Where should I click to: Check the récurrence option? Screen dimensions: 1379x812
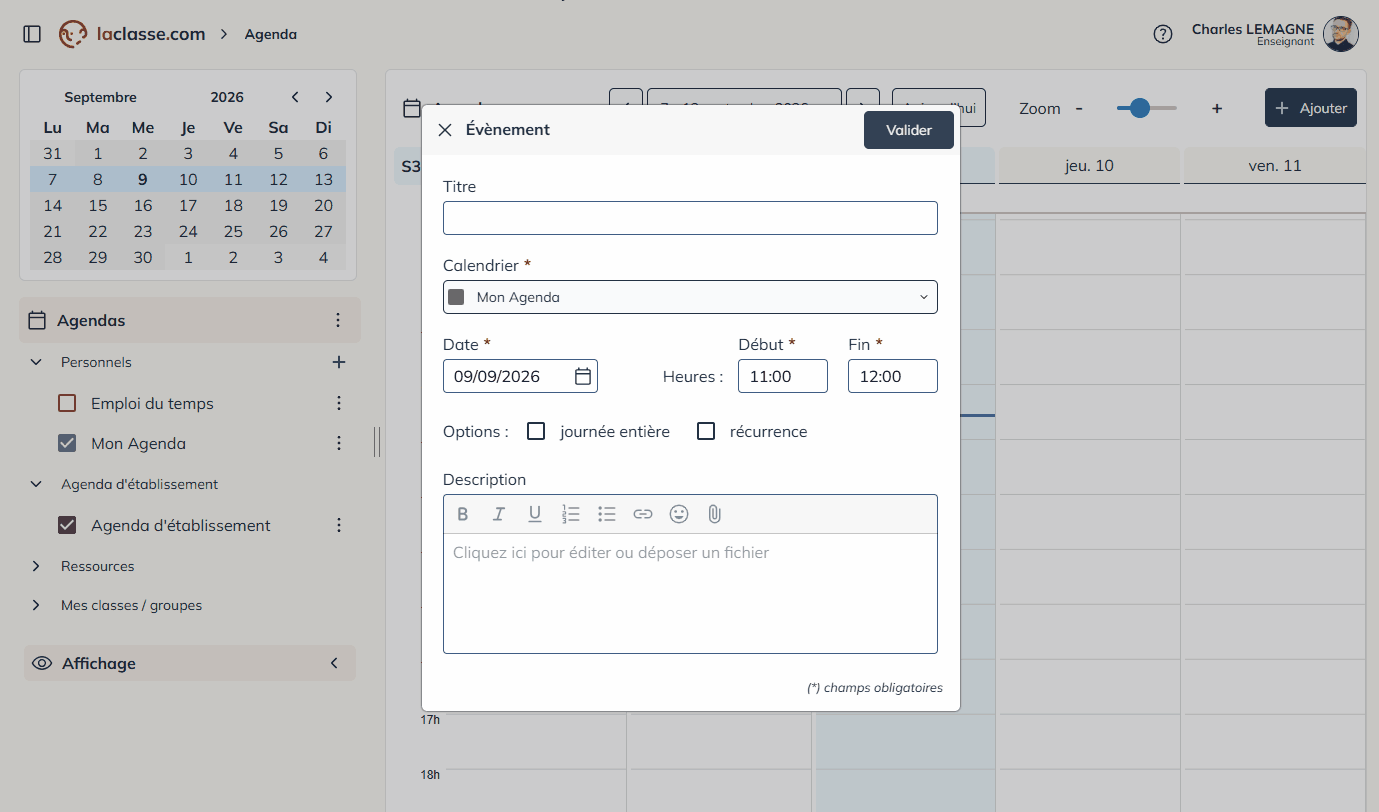(x=706, y=431)
